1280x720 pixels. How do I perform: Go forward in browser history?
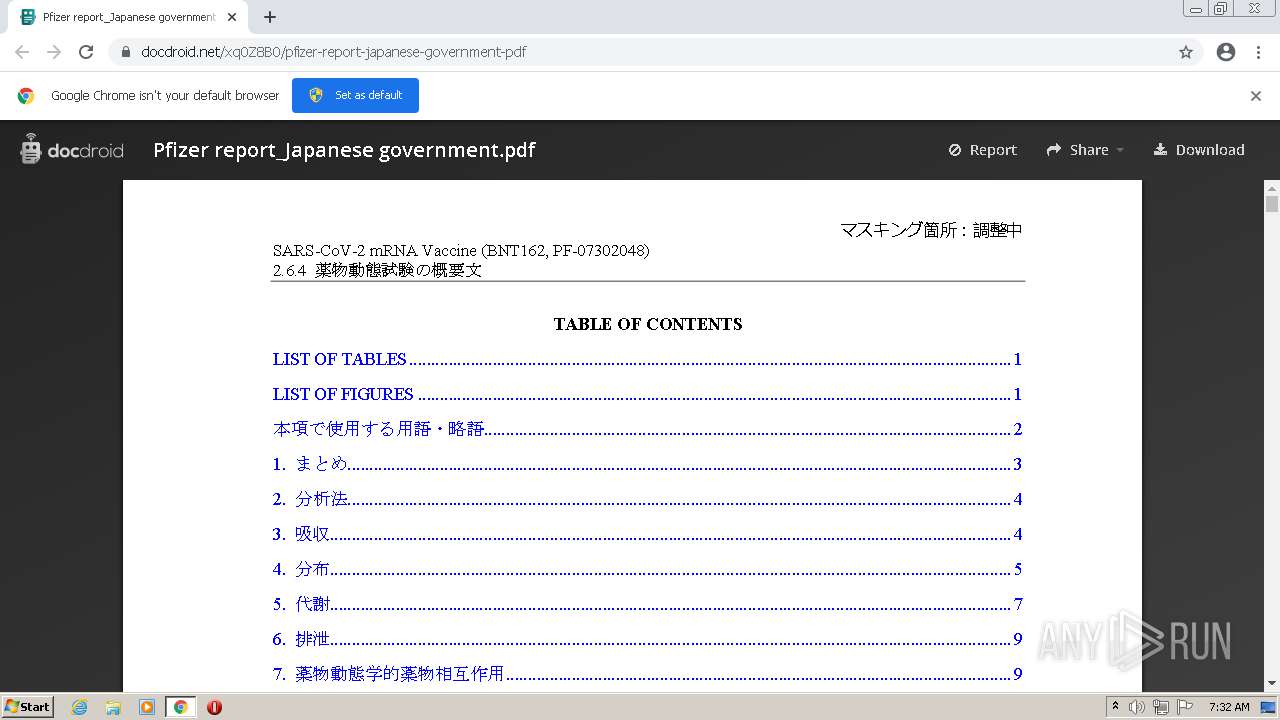tap(54, 52)
